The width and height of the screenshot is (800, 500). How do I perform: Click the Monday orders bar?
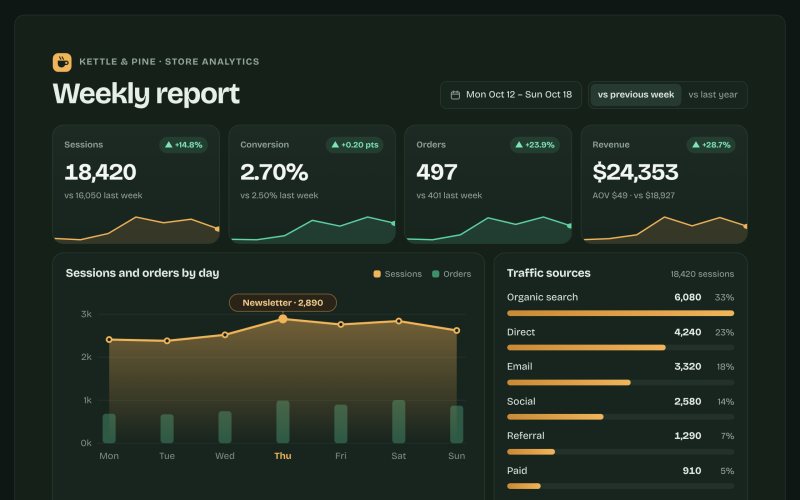click(109, 428)
